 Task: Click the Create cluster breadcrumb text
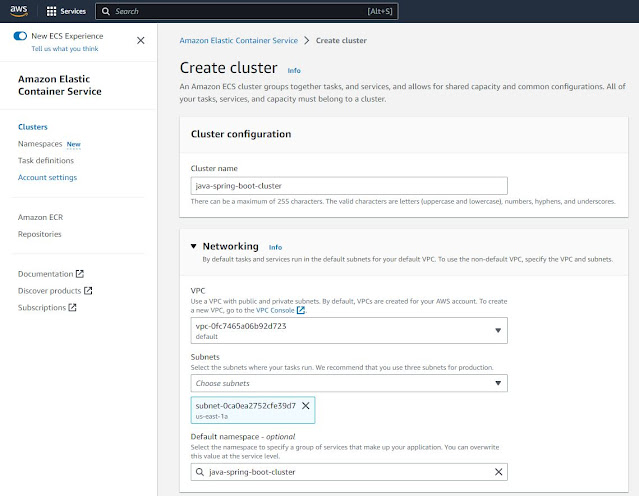click(x=341, y=40)
